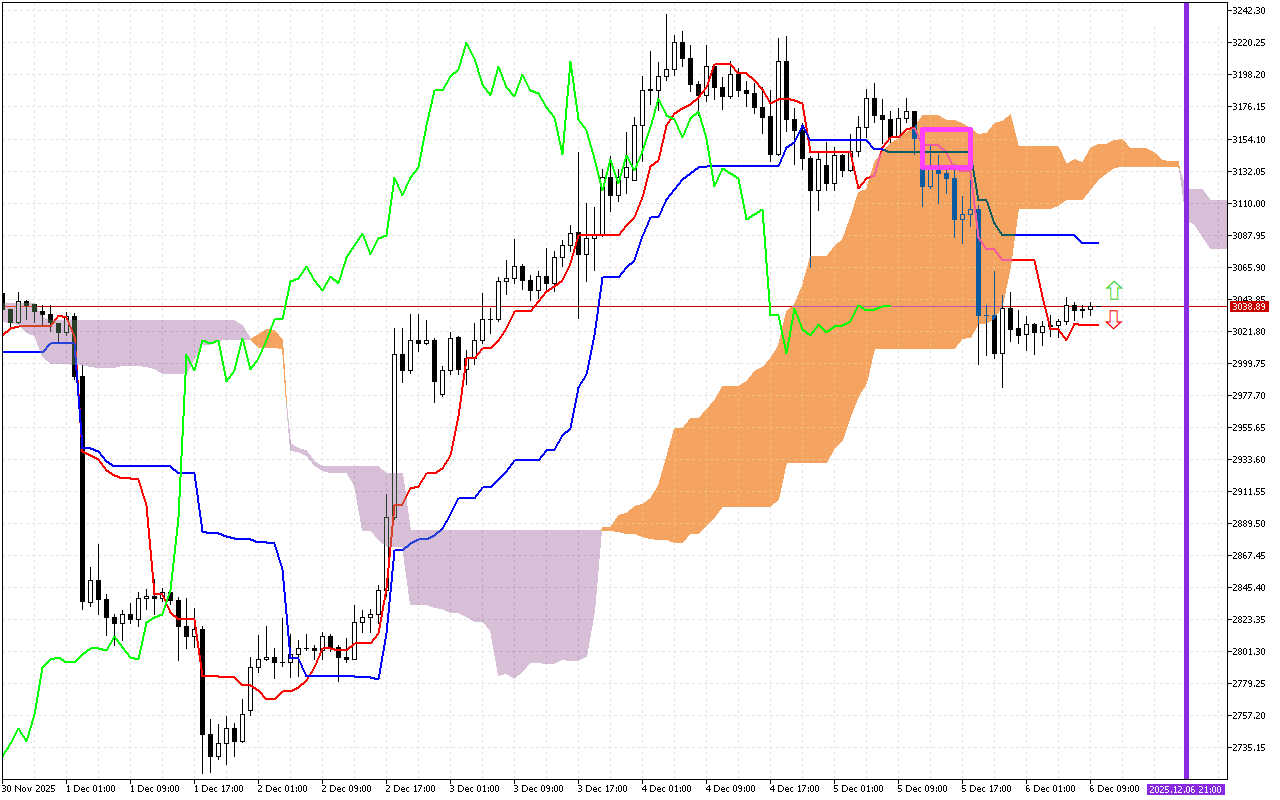Select the 2735.15 price scale value
Viewport: 1280px width, 800px height.
(x=1249, y=746)
